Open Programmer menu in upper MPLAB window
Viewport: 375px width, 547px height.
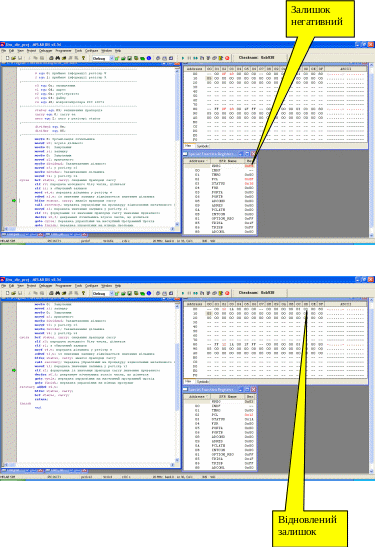[63, 51]
